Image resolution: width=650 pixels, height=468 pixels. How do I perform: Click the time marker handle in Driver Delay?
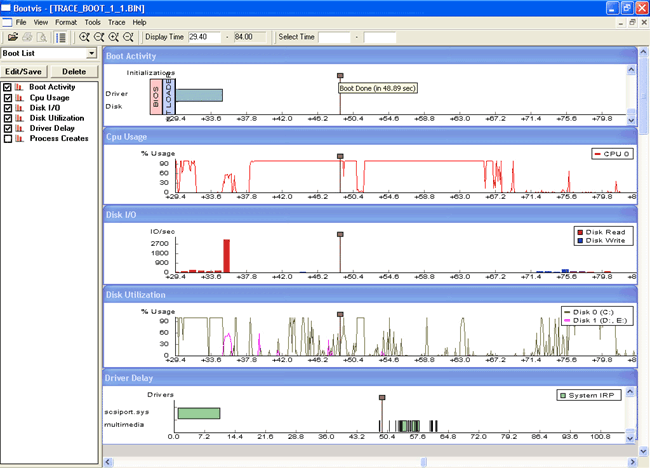382,397
